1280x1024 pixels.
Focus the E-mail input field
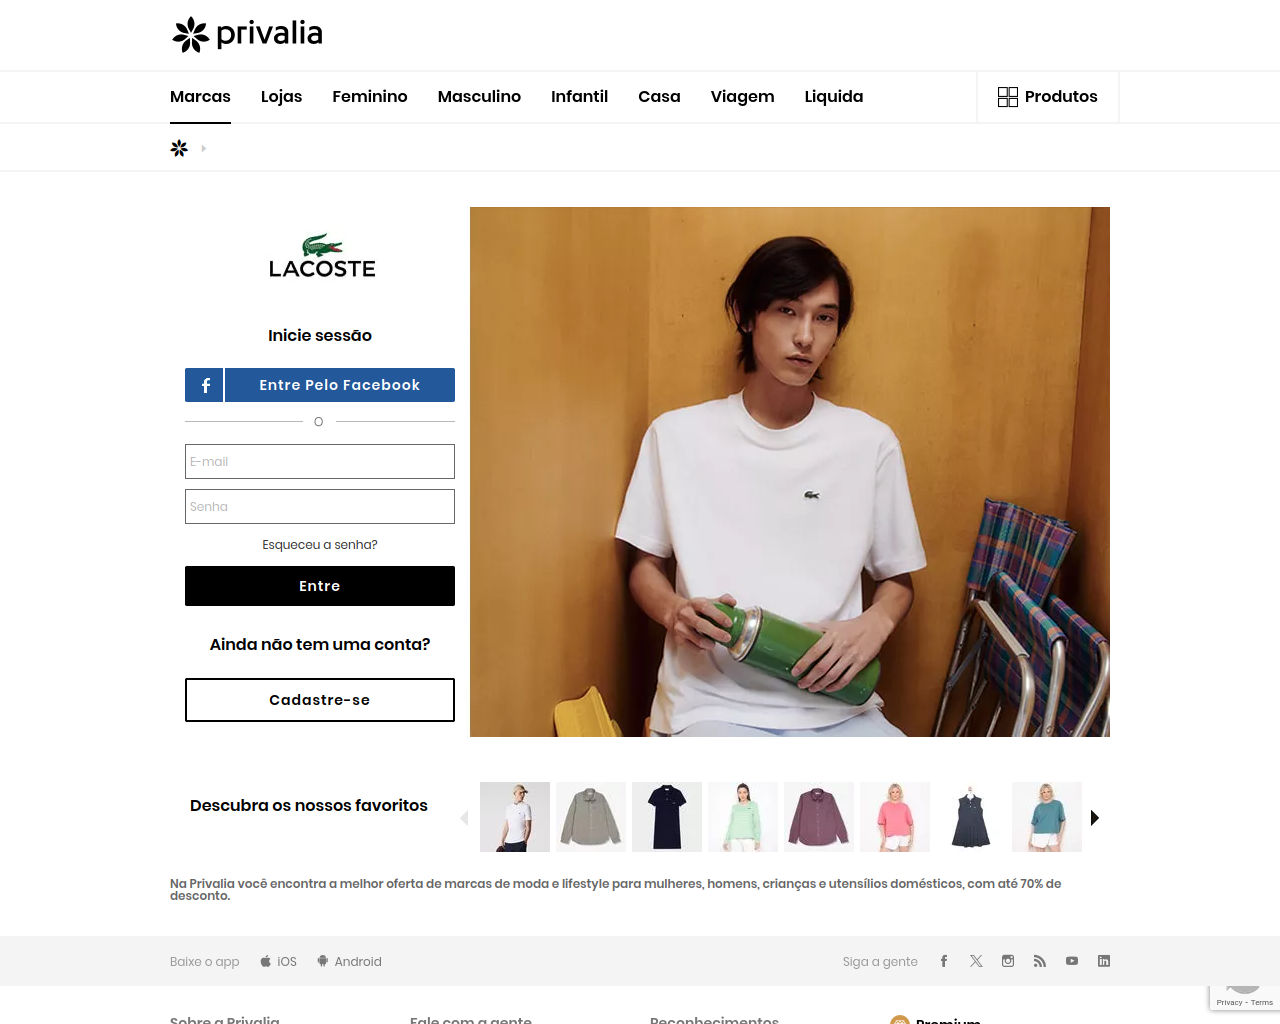tap(320, 462)
